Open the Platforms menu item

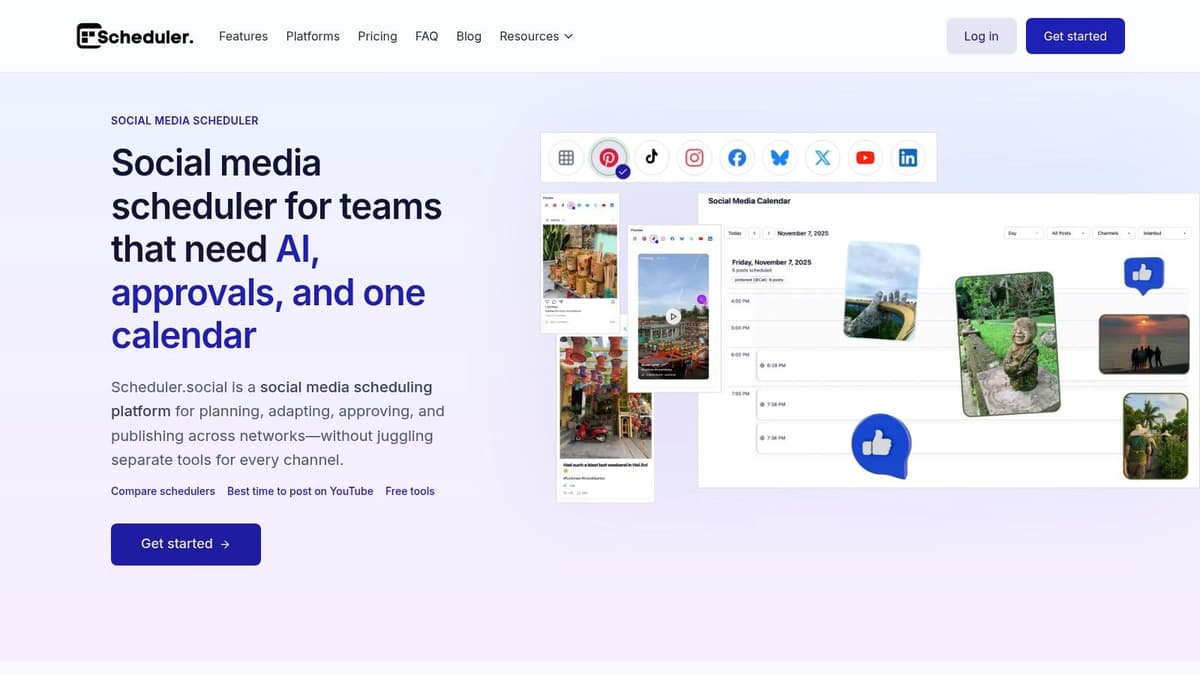point(313,36)
